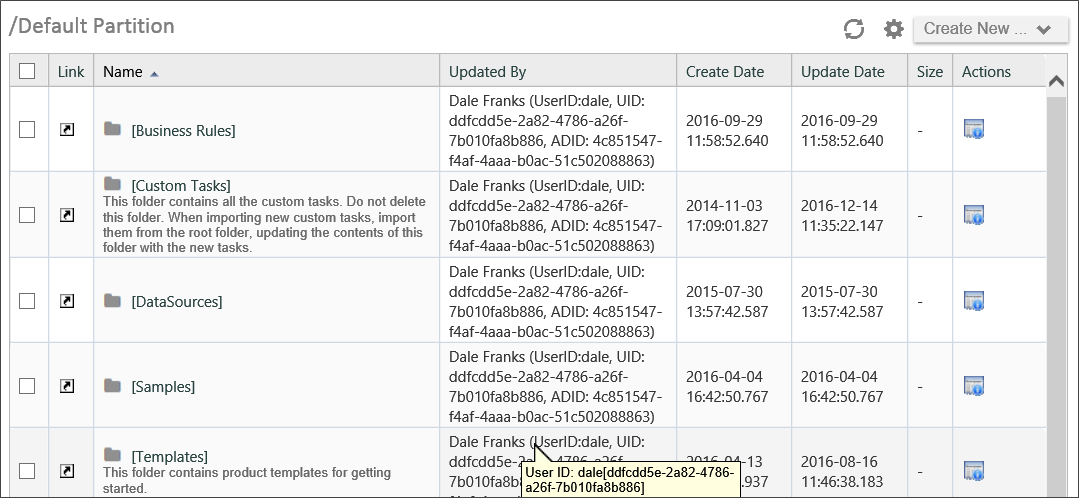
Task: Click the shortcut link icon for Business Rules
Action: pos(67,129)
